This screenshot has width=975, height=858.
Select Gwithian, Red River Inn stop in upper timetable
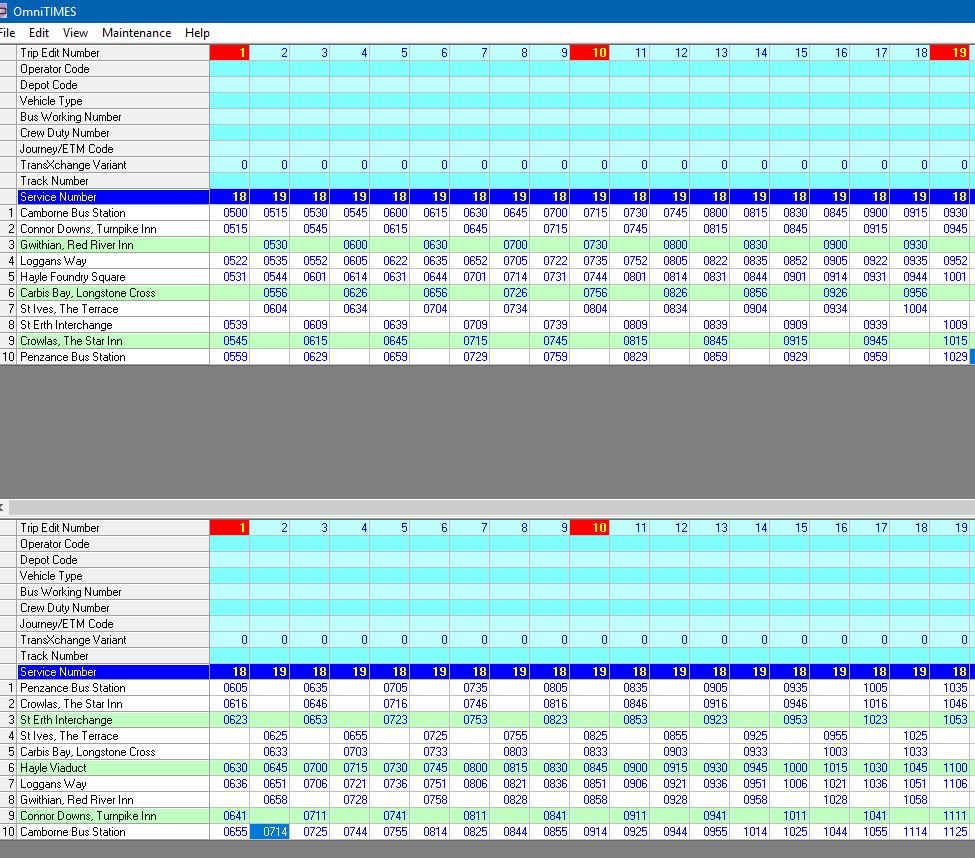point(76,245)
